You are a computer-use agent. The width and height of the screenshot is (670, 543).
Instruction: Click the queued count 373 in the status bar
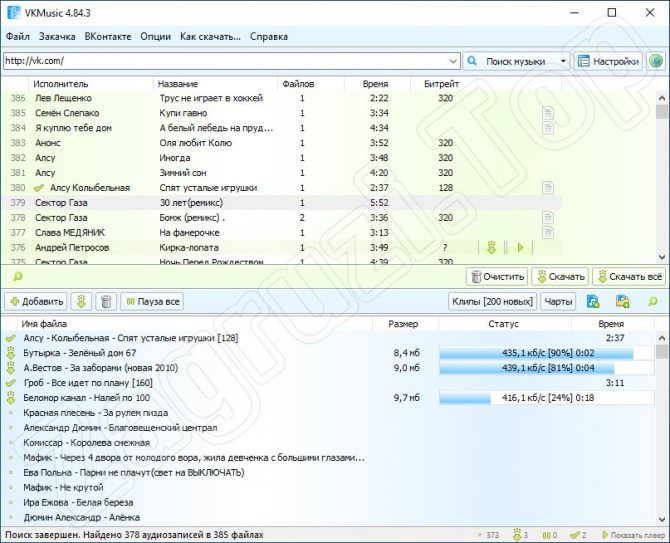click(492, 535)
